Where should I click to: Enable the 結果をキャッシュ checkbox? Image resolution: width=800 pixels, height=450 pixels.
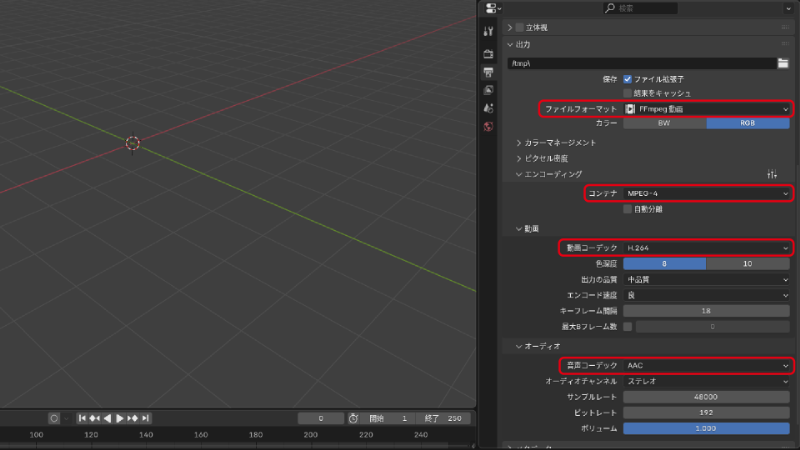628,93
